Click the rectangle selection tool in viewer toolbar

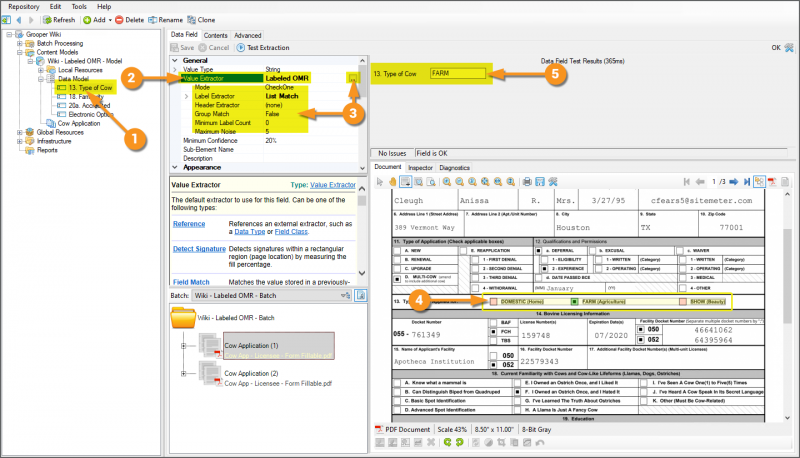tap(405, 182)
